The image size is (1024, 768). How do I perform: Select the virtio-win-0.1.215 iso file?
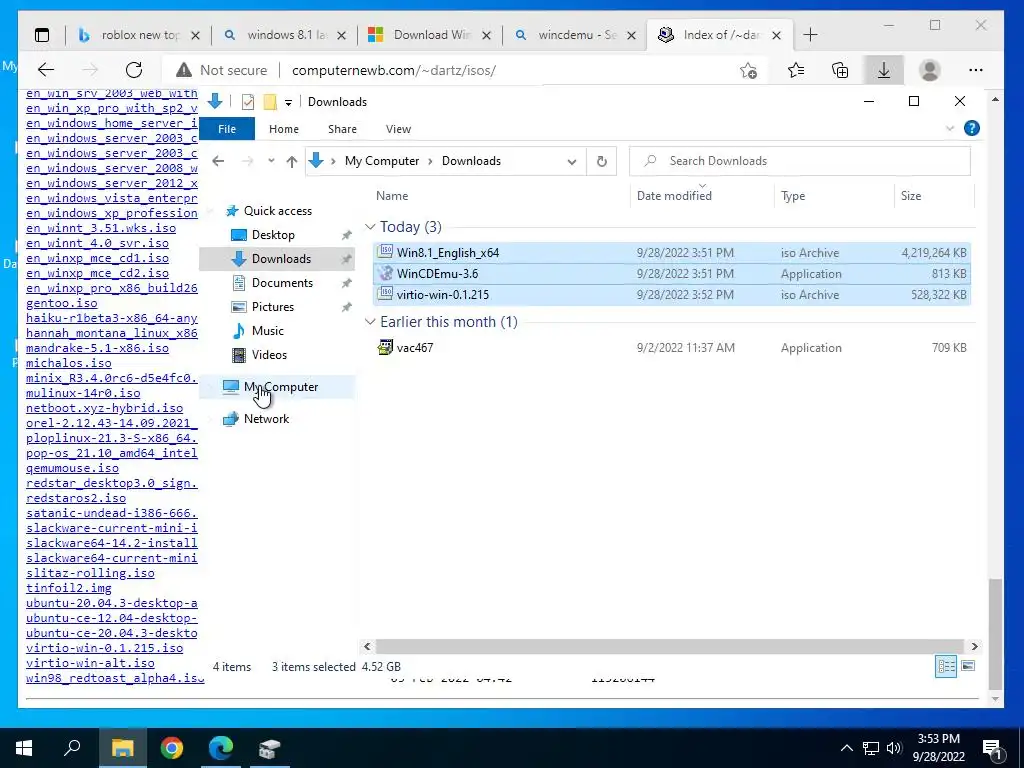point(672,295)
